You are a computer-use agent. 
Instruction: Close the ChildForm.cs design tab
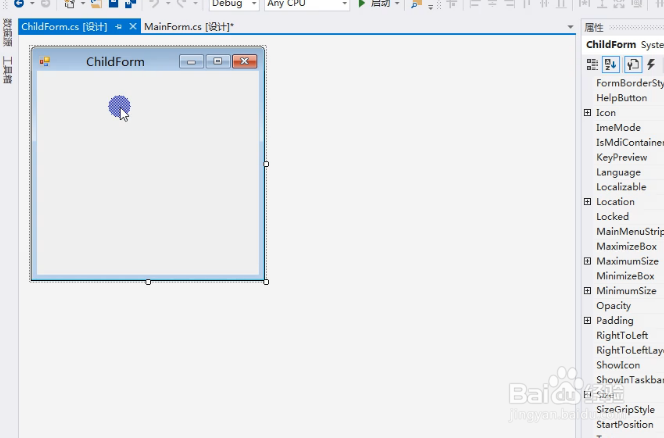(133, 26)
